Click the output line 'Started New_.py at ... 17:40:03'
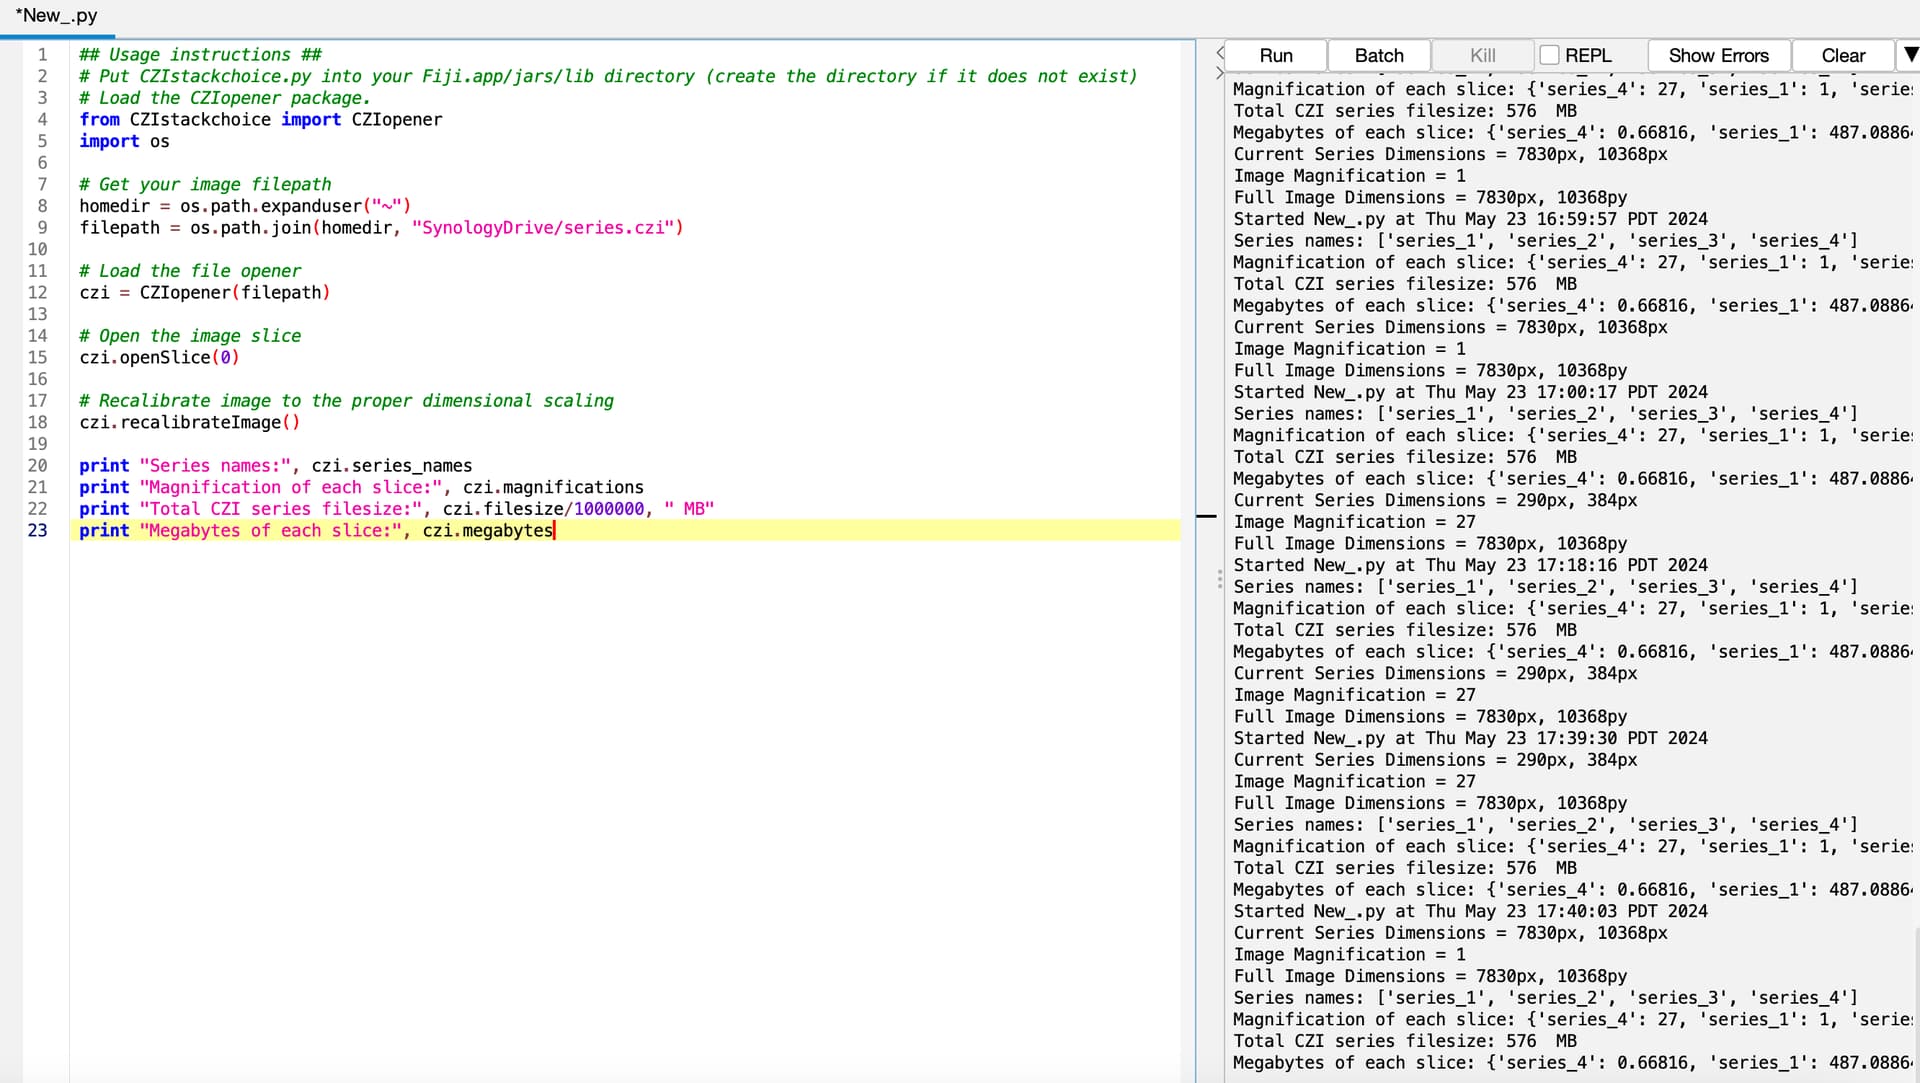This screenshot has height=1083, width=1920. (x=1470, y=911)
